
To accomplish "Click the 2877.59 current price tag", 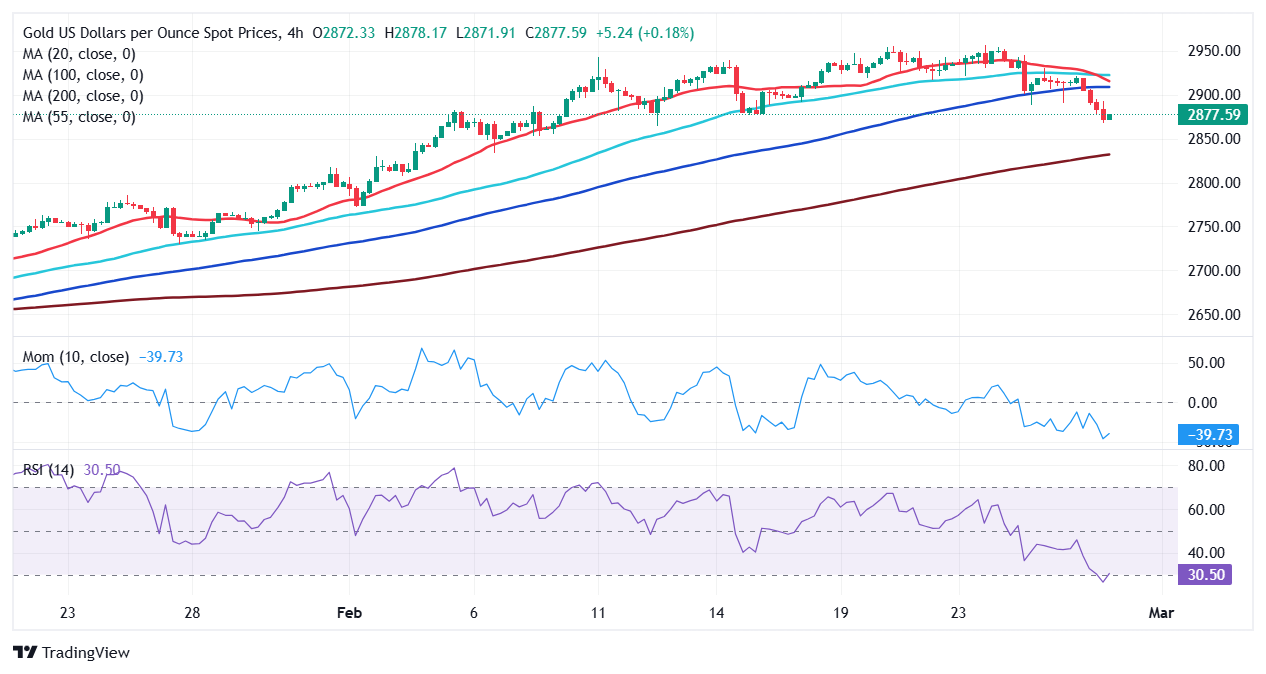I will pyautogui.click(x=1213, y=115).
